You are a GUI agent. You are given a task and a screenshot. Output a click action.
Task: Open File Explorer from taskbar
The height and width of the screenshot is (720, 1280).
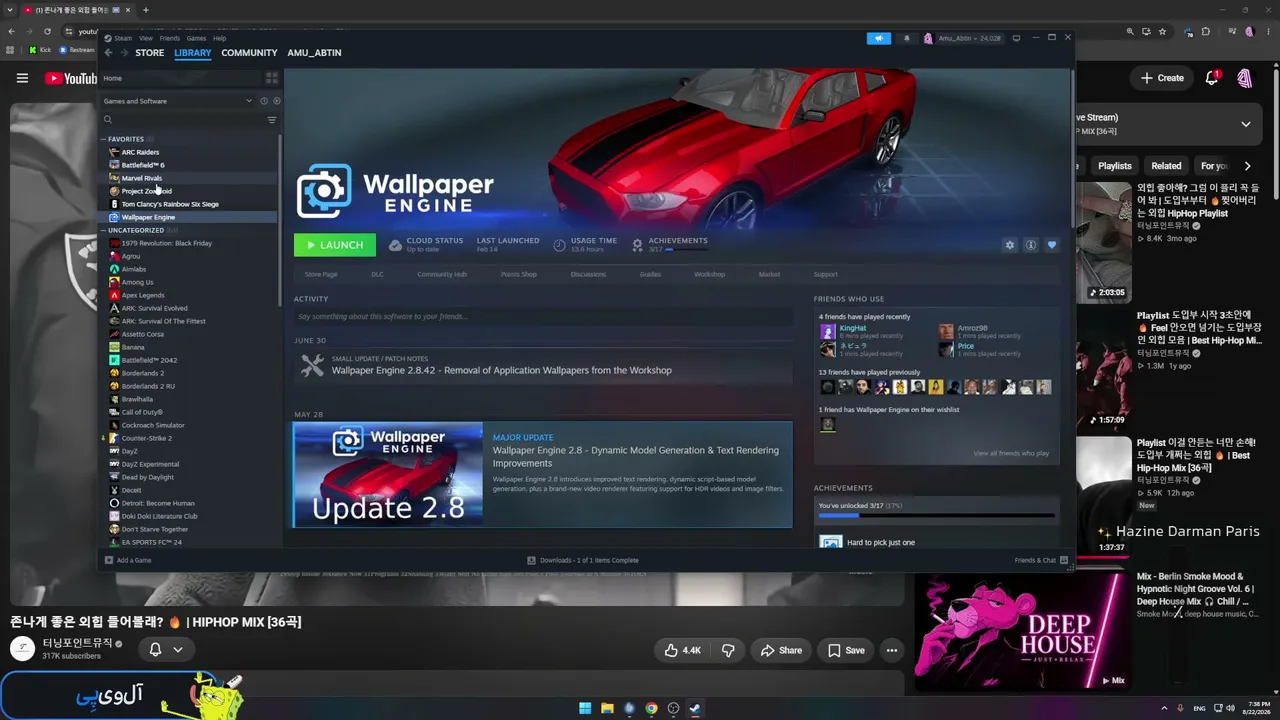pos(607,708)
